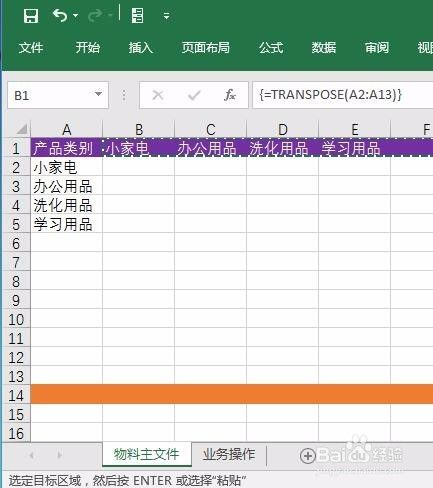Click cell A2 小家电

click(x=66, y=167)
